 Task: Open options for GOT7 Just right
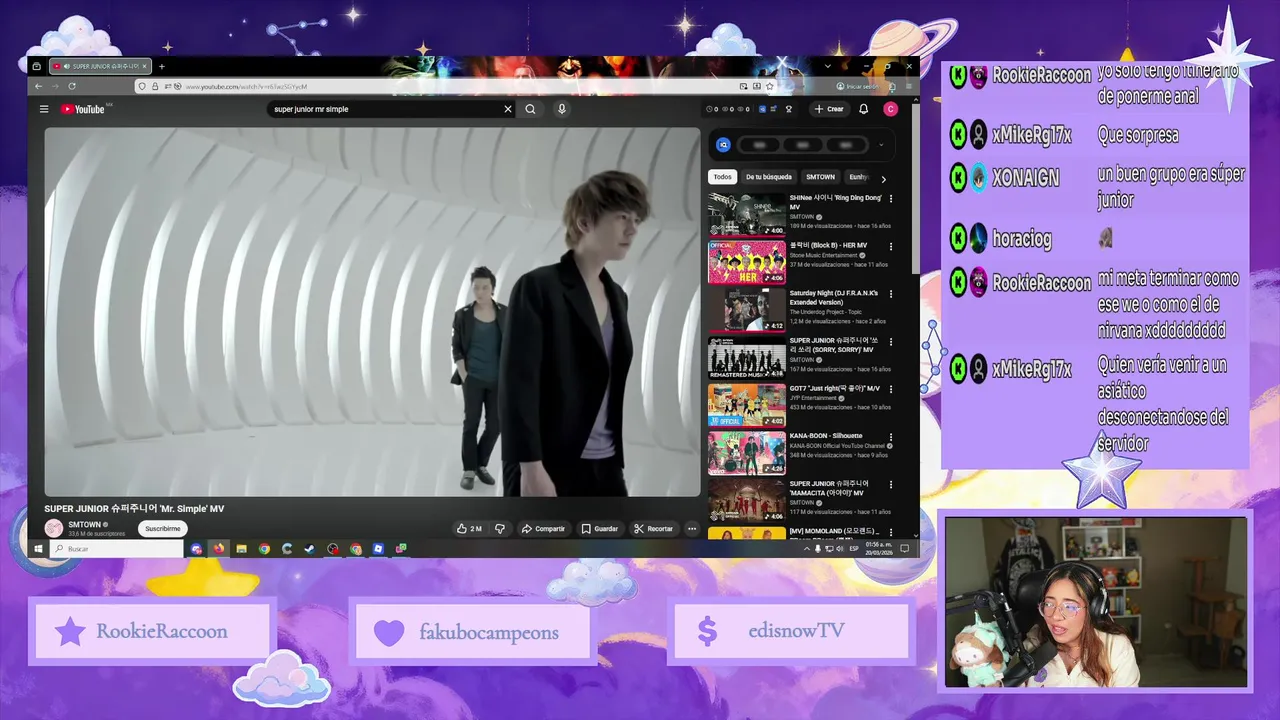[x=891, y=389]
